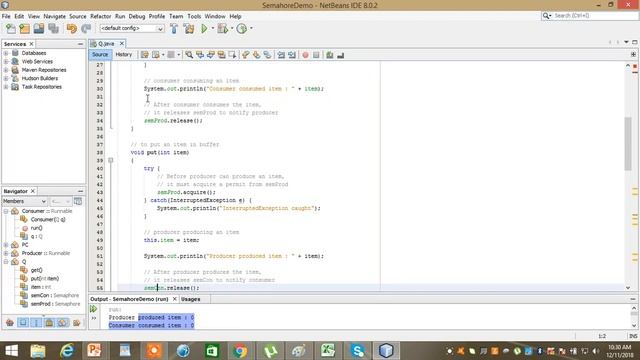Switch to History view button
Screen dimensions: 640x360
[x=124, y=55]
